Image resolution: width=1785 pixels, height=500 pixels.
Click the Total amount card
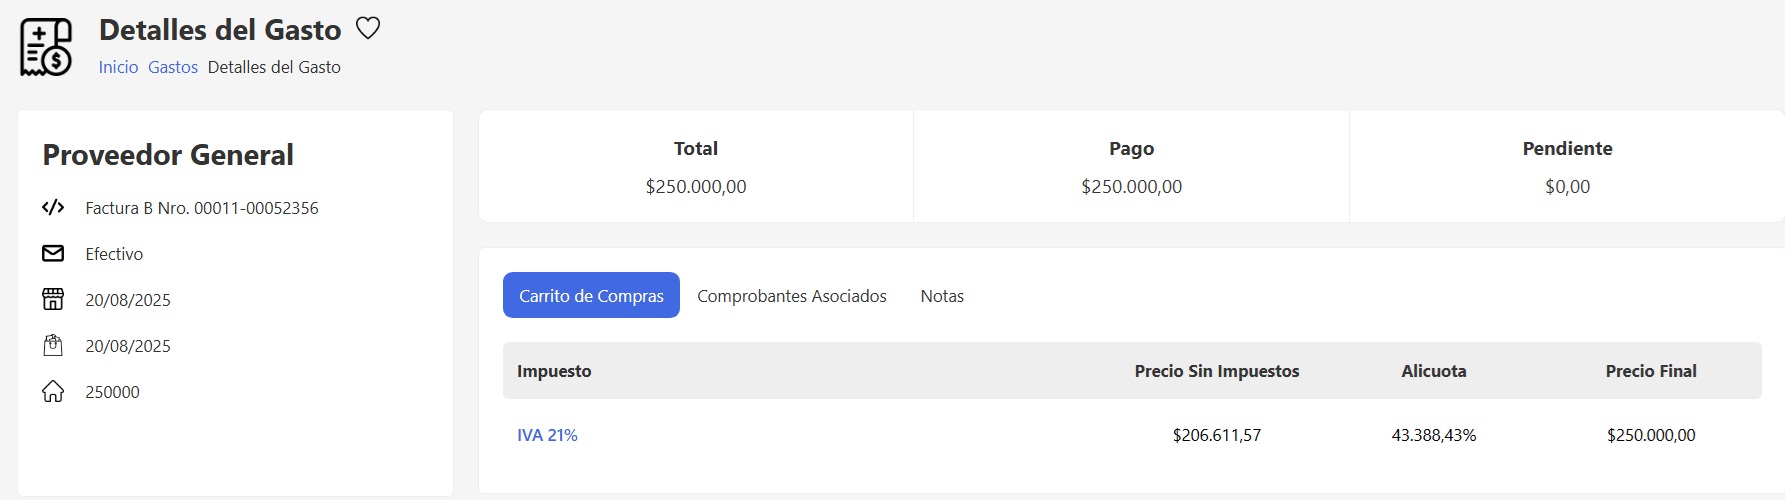pyautogui.click(x=696, y=167)
